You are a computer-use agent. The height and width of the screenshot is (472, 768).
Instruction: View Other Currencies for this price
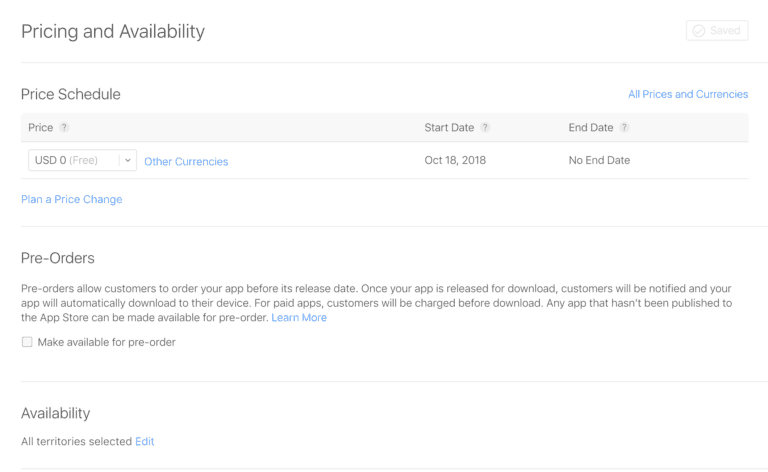tap(186, 162)
